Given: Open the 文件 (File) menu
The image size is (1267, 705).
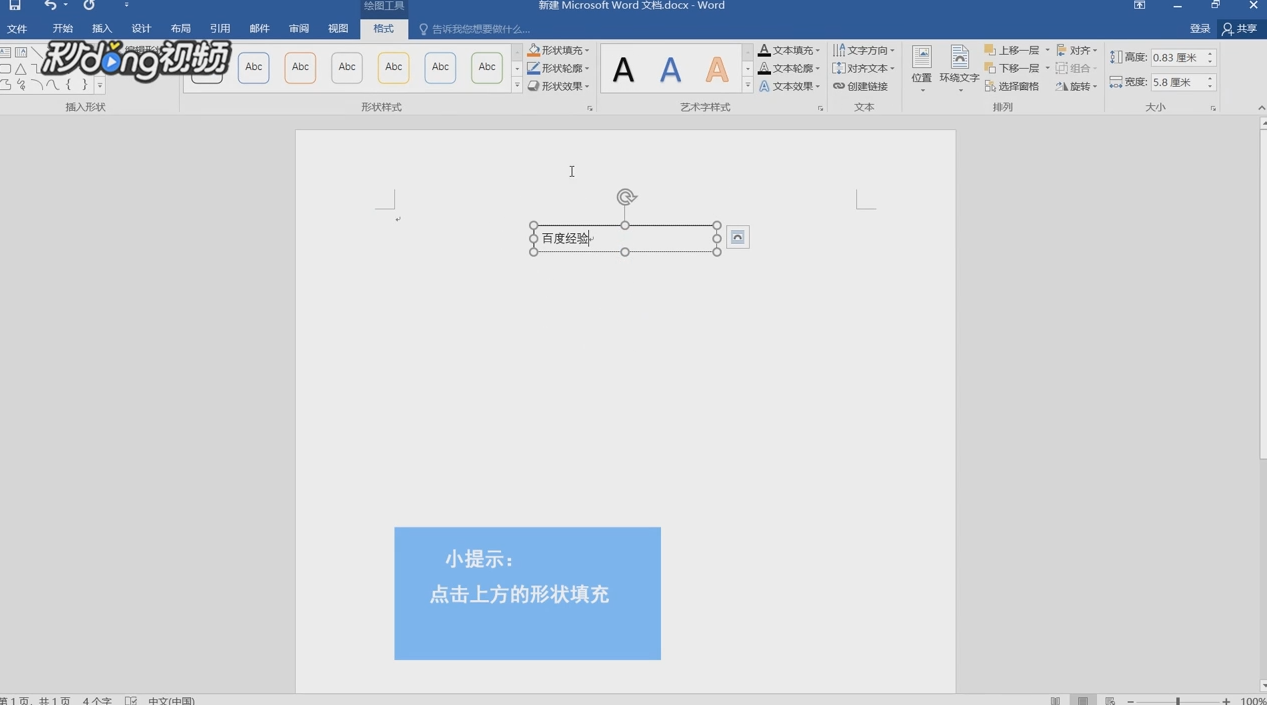Looking at the screenshot, I should (17, 29).
